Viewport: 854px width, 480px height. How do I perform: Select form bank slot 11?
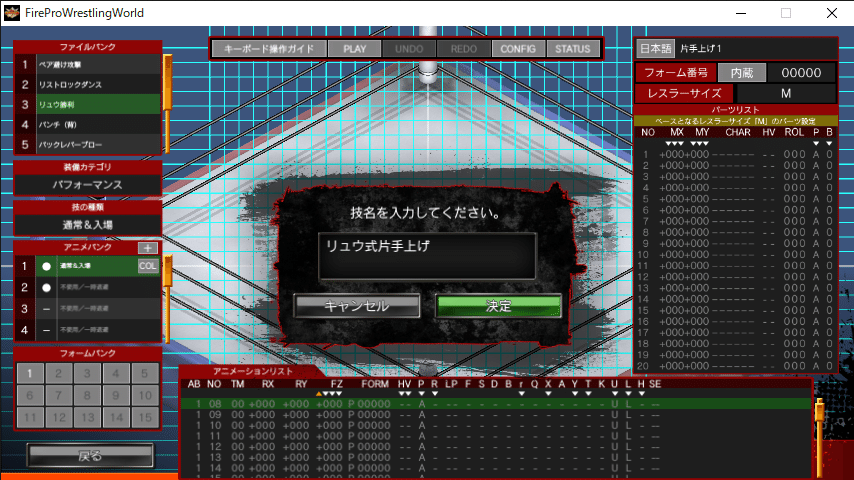click(29, 417)
